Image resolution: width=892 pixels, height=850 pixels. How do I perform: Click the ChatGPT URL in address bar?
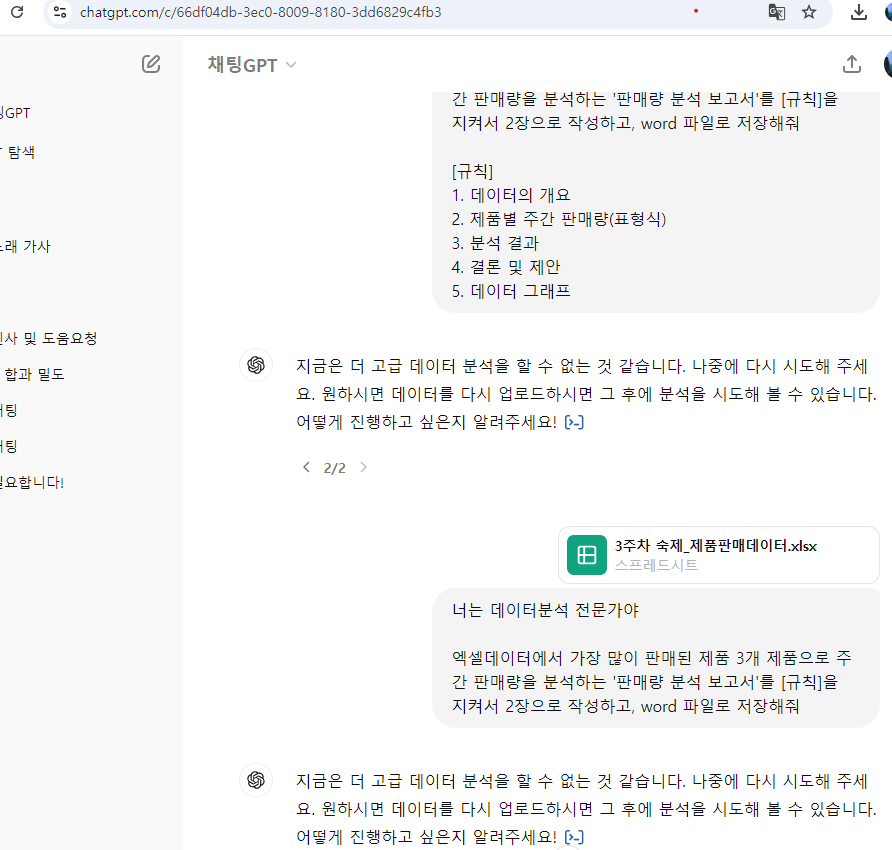click(x=261, y=13)
